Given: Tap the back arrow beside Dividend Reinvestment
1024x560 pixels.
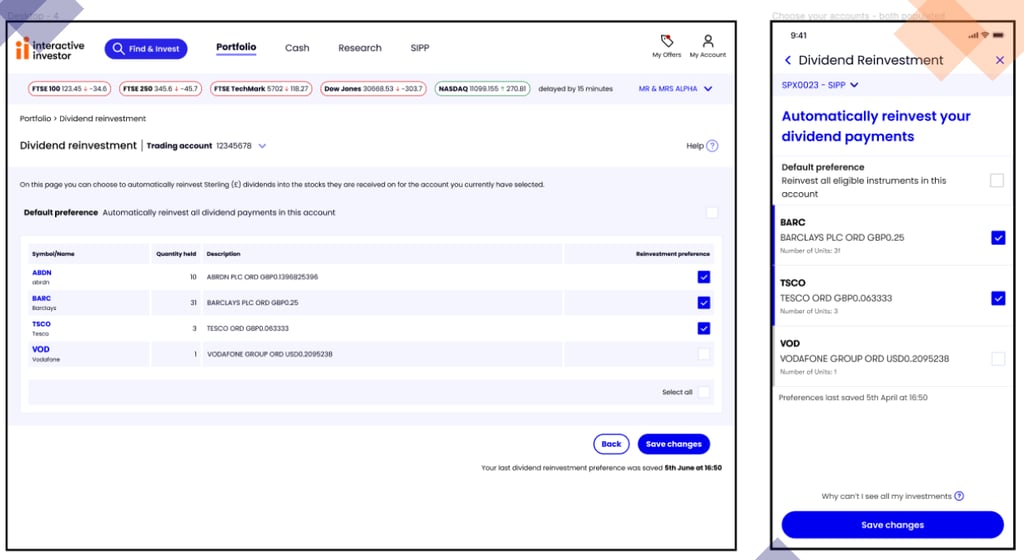Looking at the screenshot, I should pos(788,60).
